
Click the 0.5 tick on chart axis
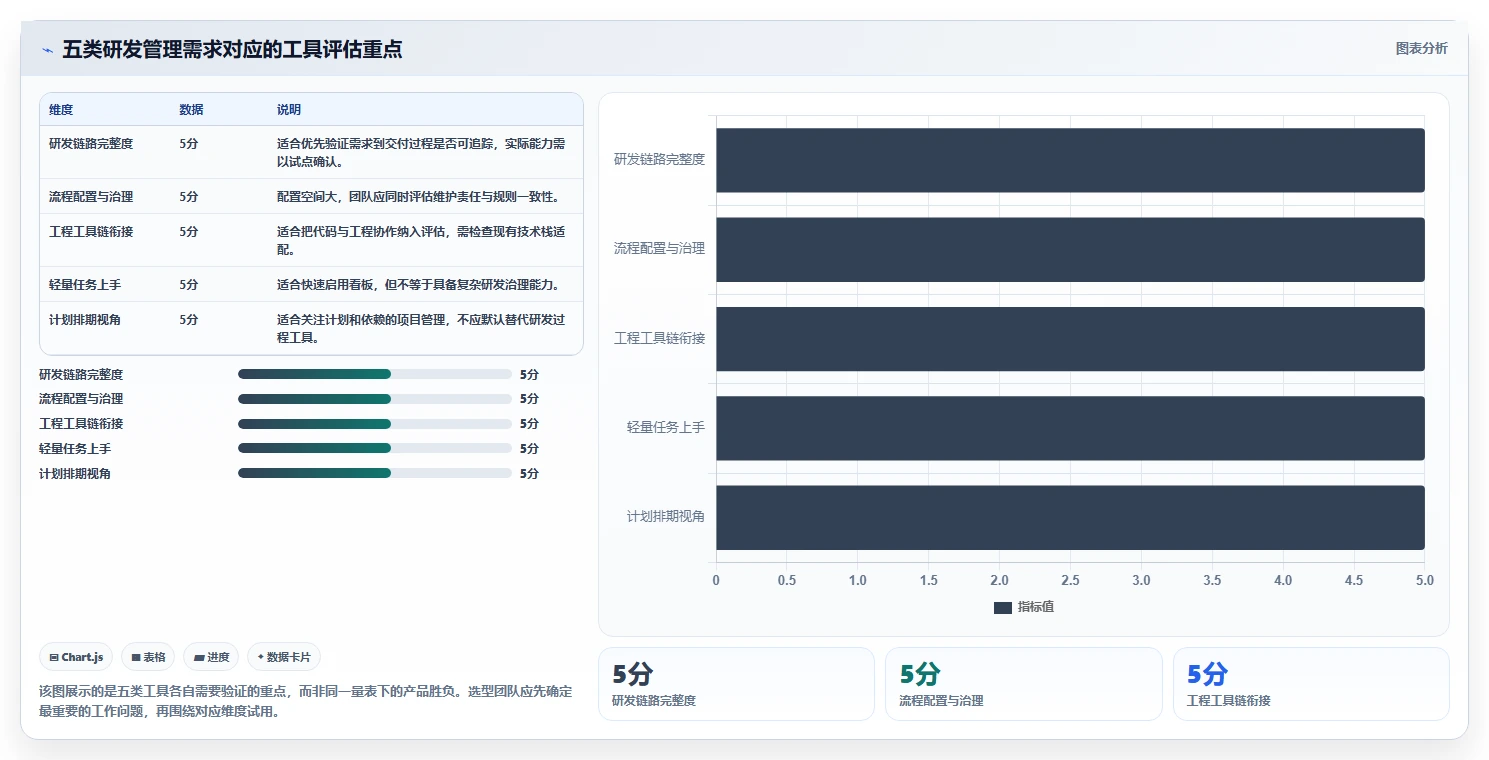coord(787,581)
